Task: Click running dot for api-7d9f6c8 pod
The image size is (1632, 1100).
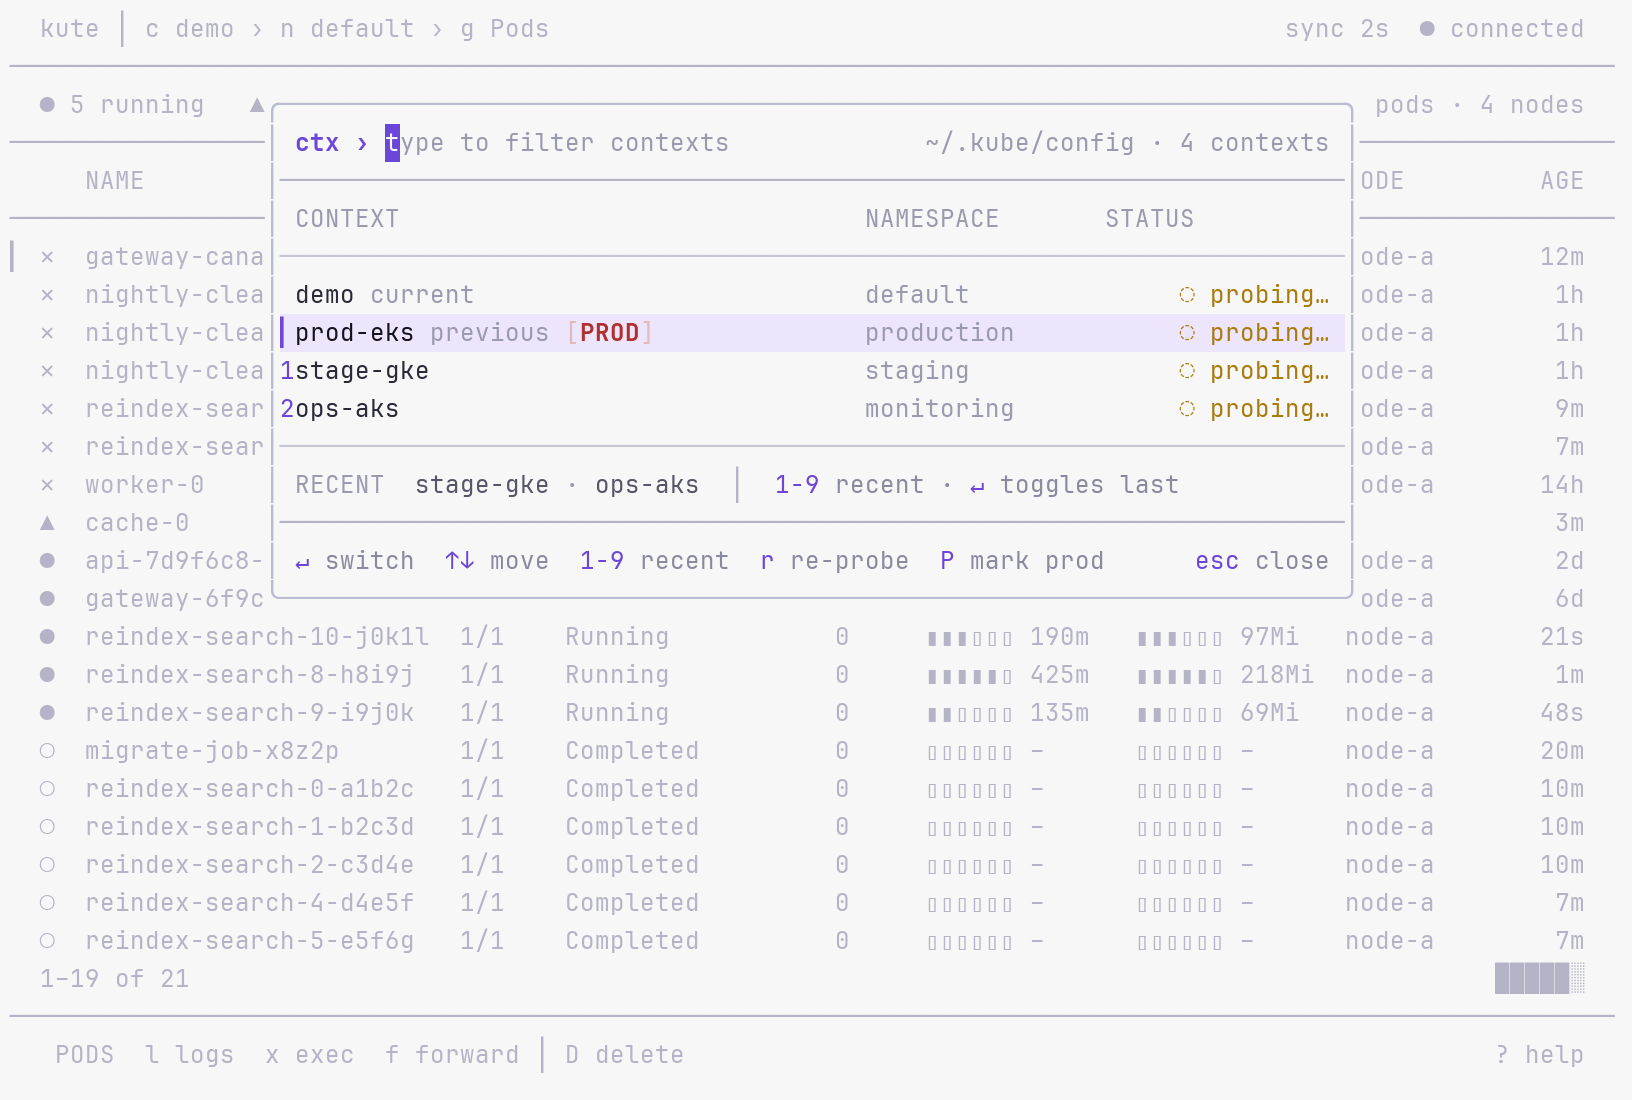Action: 47,561
